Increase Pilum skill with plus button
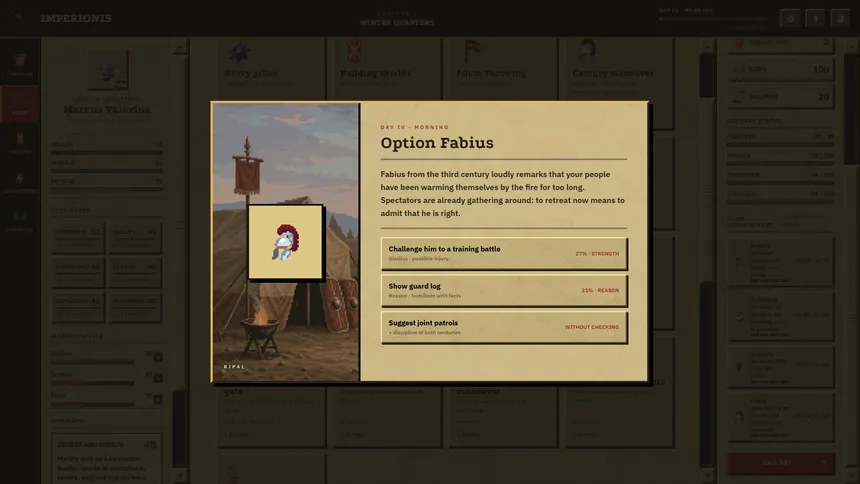This screenshot has height=484, width=860. tap(158, 399)
